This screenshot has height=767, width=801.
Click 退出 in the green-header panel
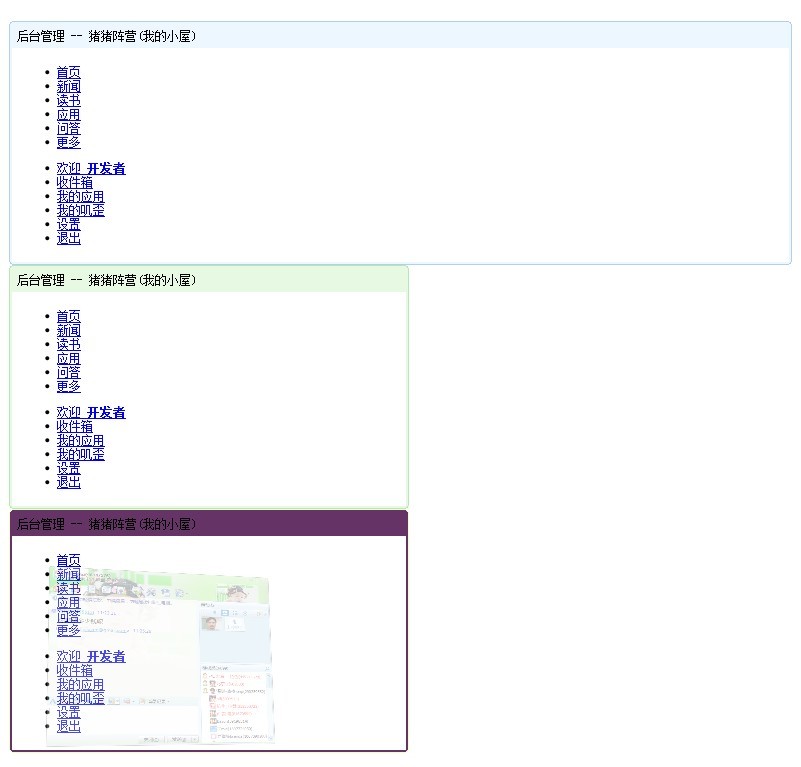tap(68, 483)
